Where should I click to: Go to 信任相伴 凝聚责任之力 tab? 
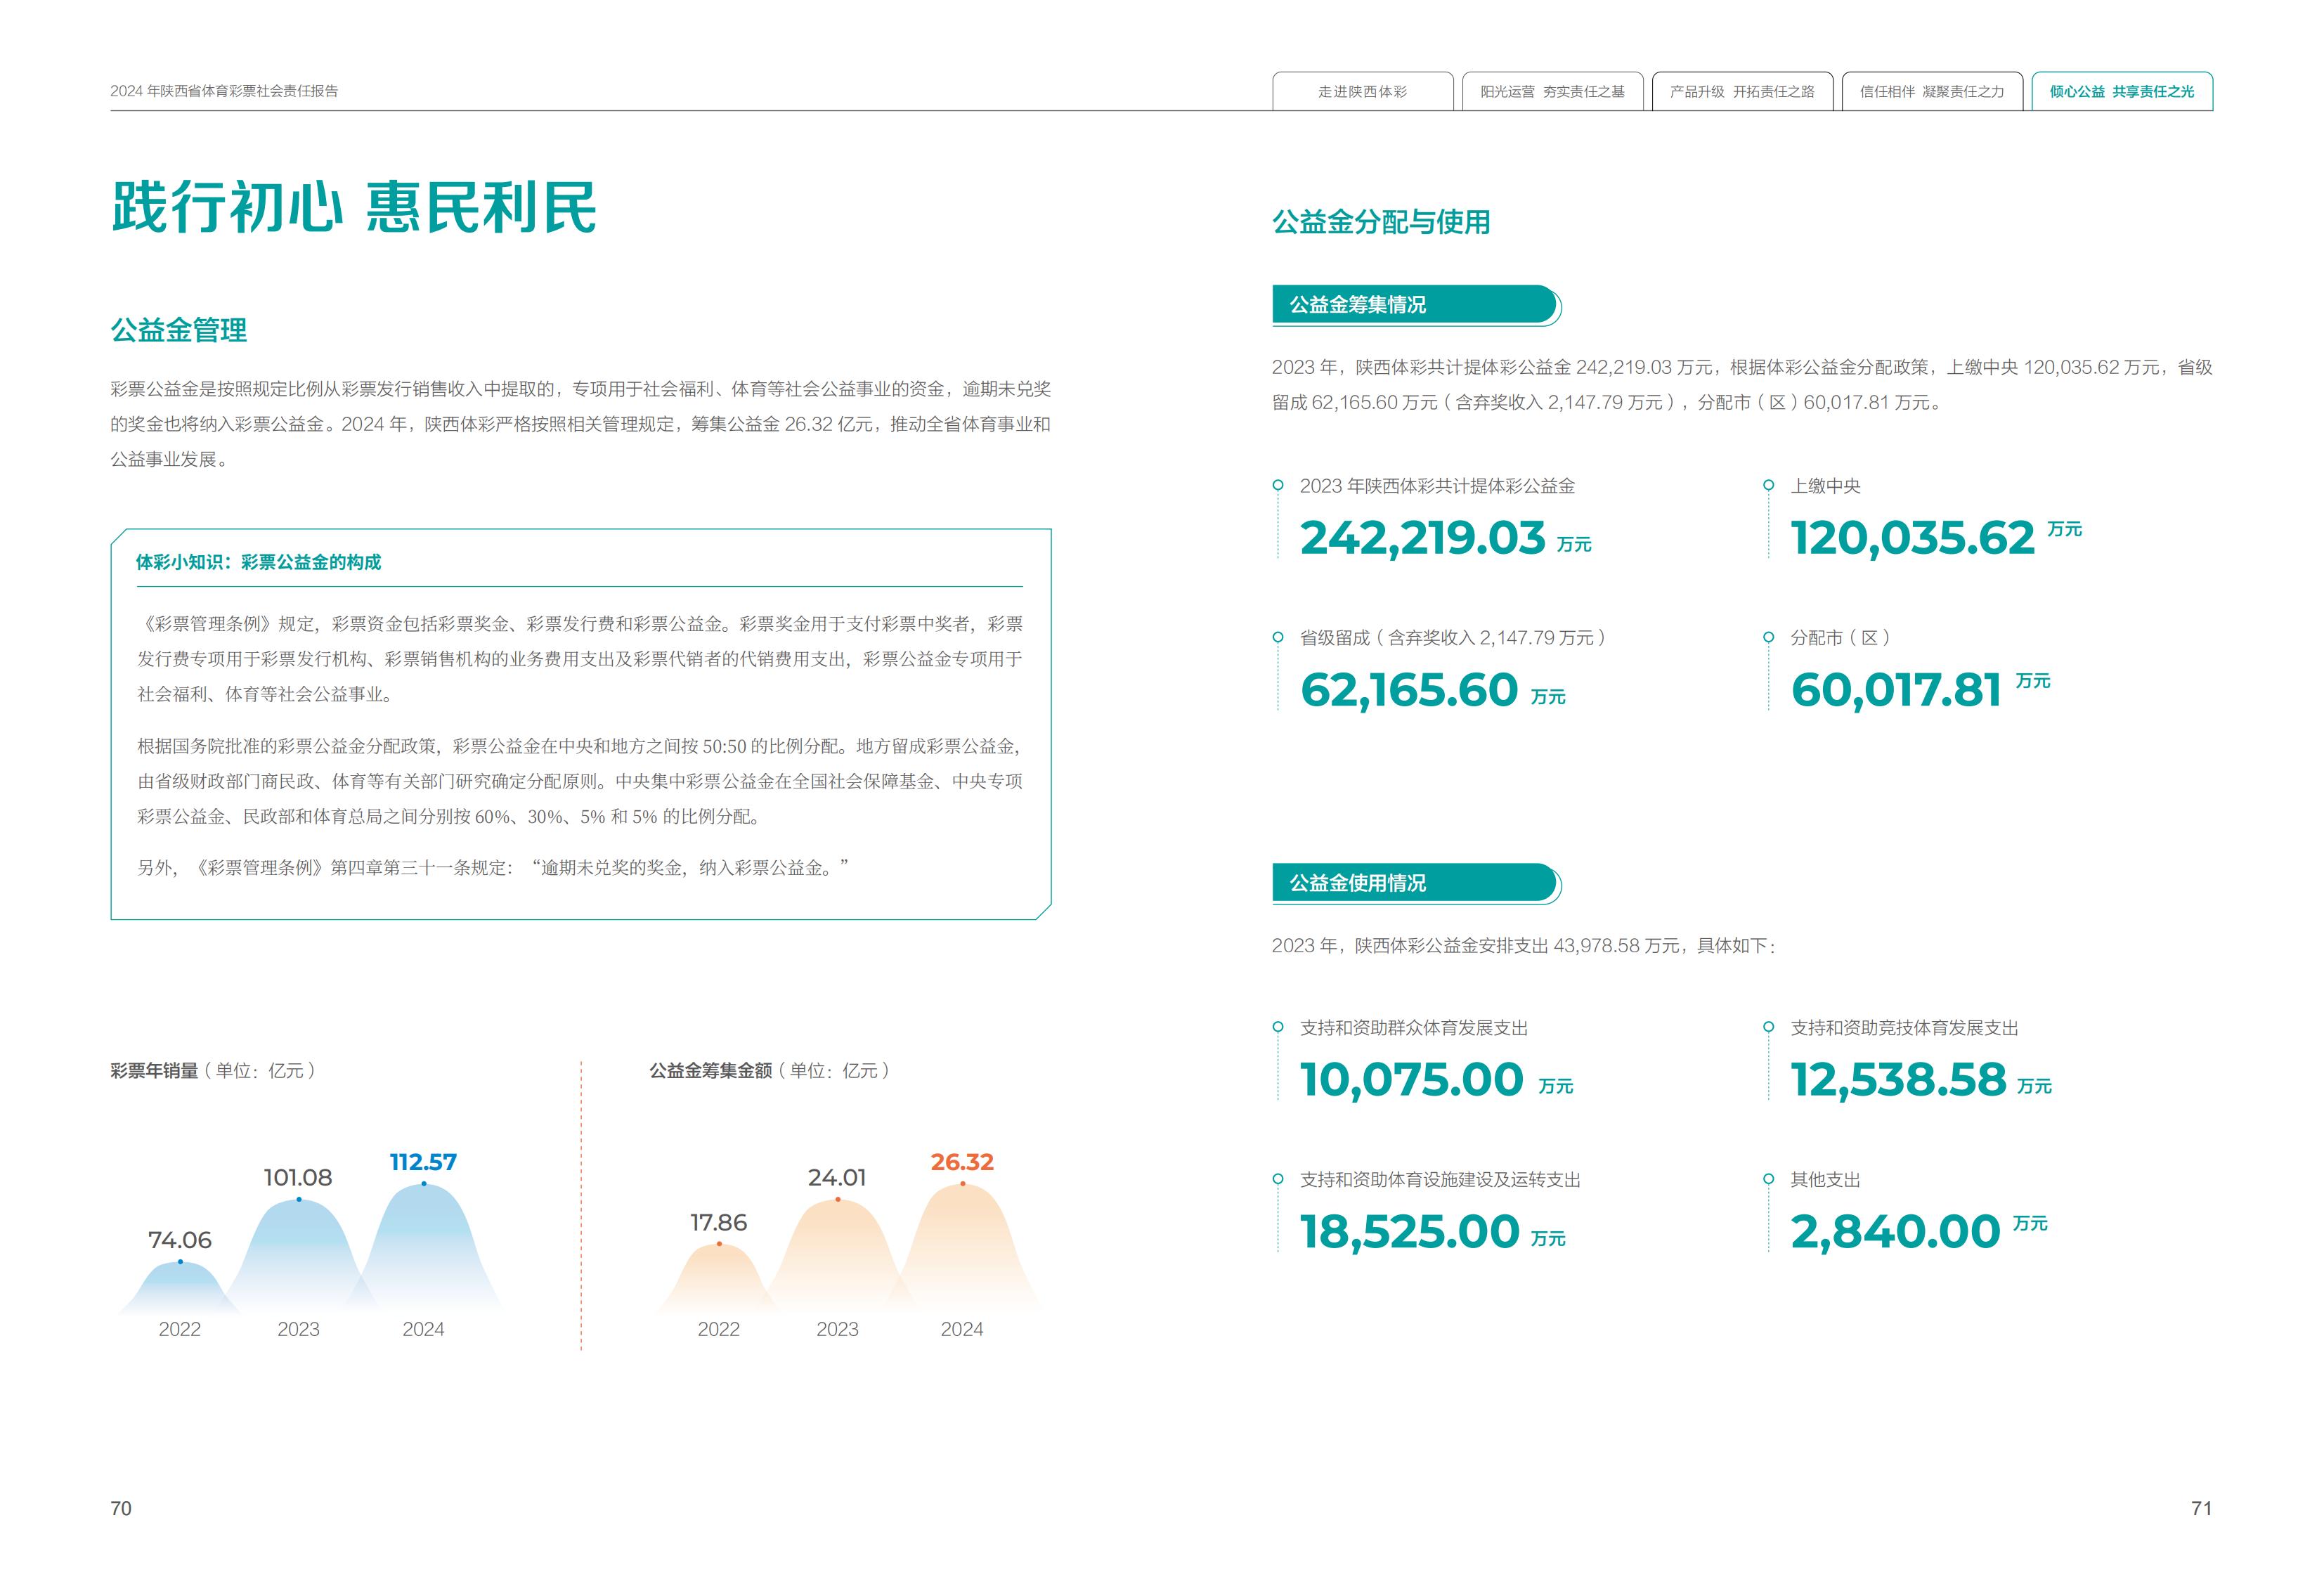click(x=1932, y=91)
